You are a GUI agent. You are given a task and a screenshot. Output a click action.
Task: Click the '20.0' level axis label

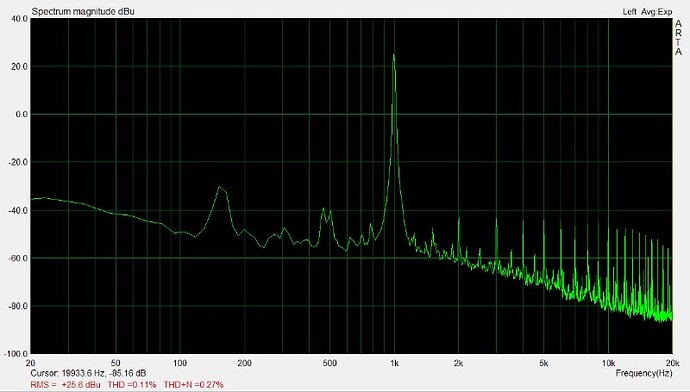(x=20, y=66)
